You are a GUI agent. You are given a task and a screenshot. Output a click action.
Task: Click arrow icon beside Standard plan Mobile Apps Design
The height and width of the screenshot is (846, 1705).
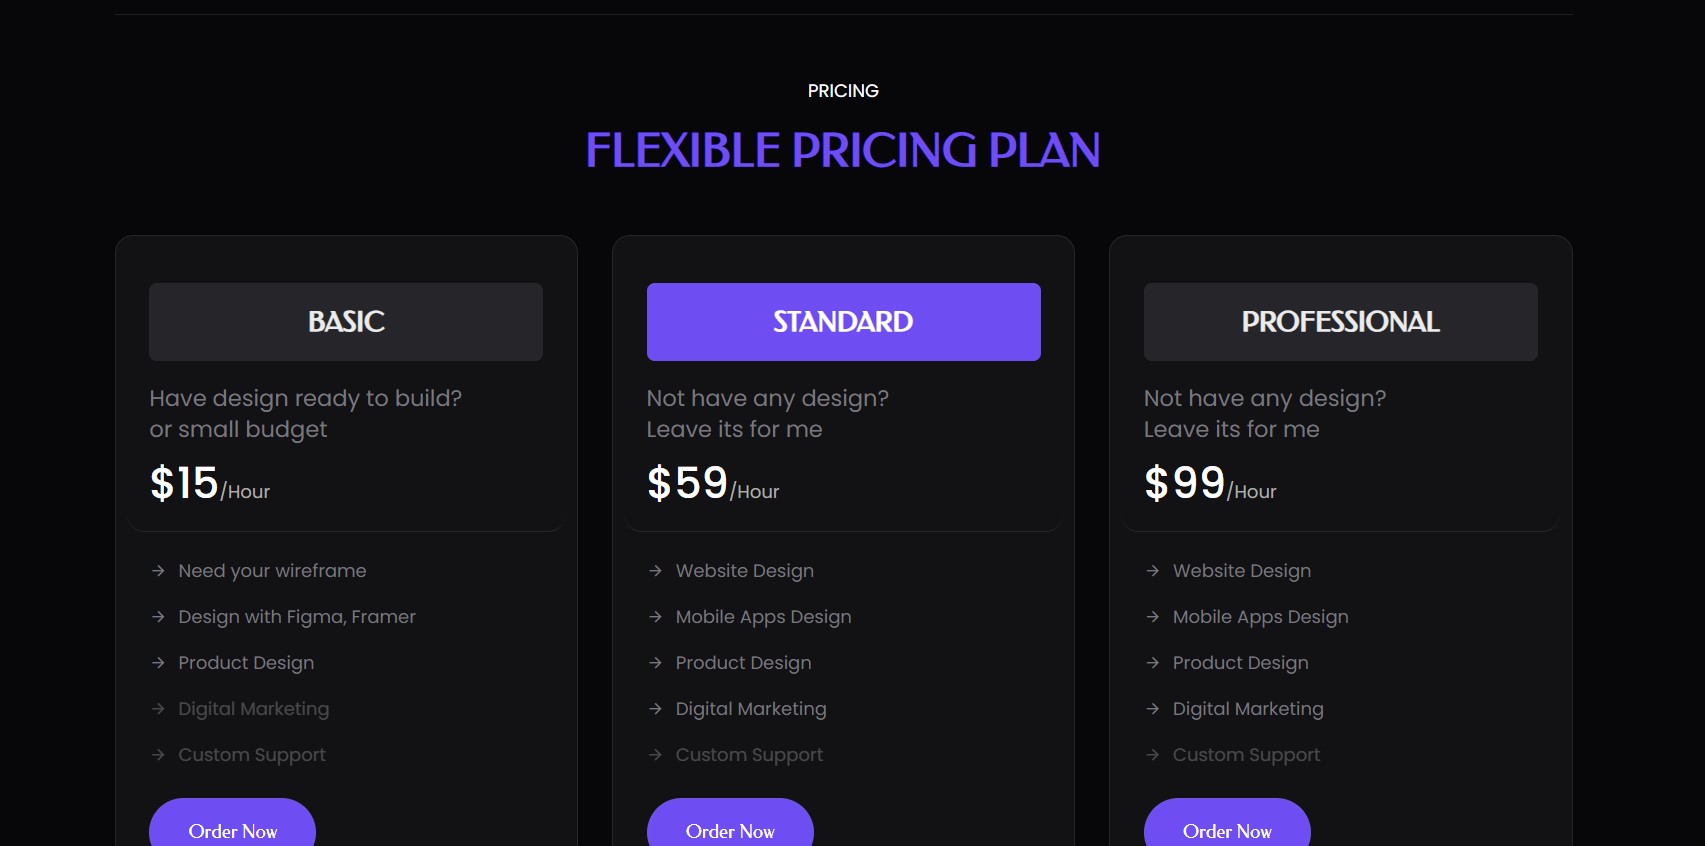pyautogui.click(x=655, y=617)
